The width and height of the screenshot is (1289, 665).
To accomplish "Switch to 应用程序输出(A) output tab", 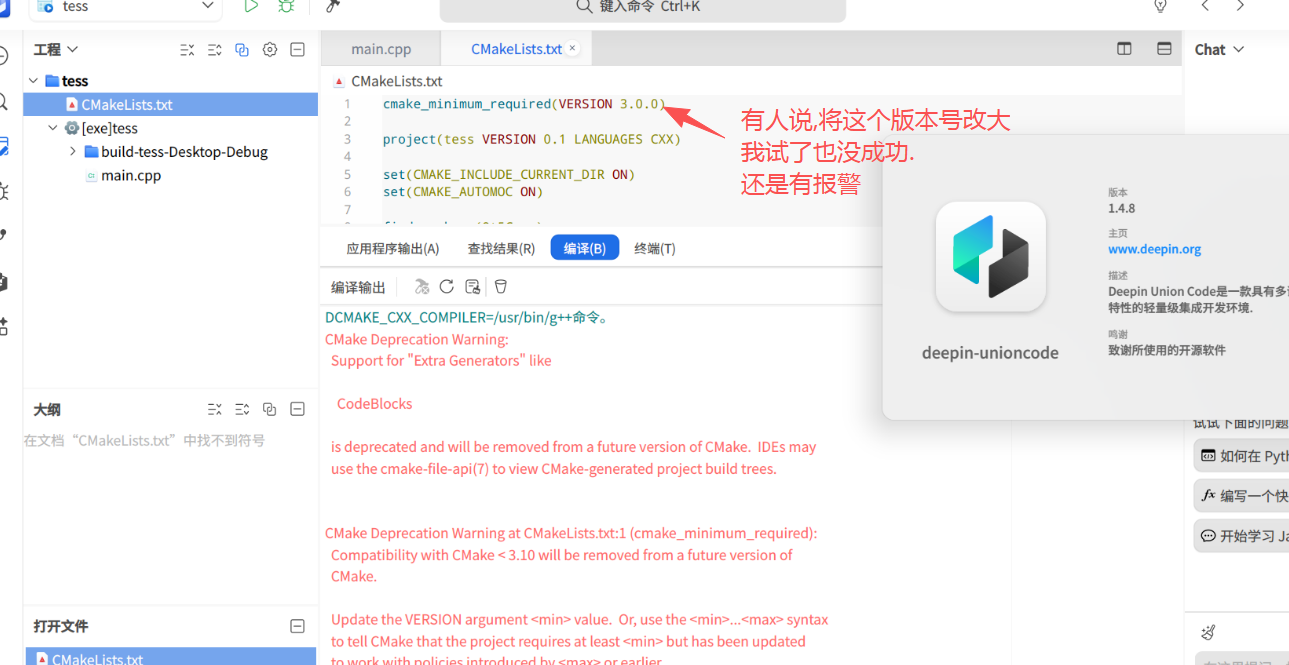I will point(393,248).
